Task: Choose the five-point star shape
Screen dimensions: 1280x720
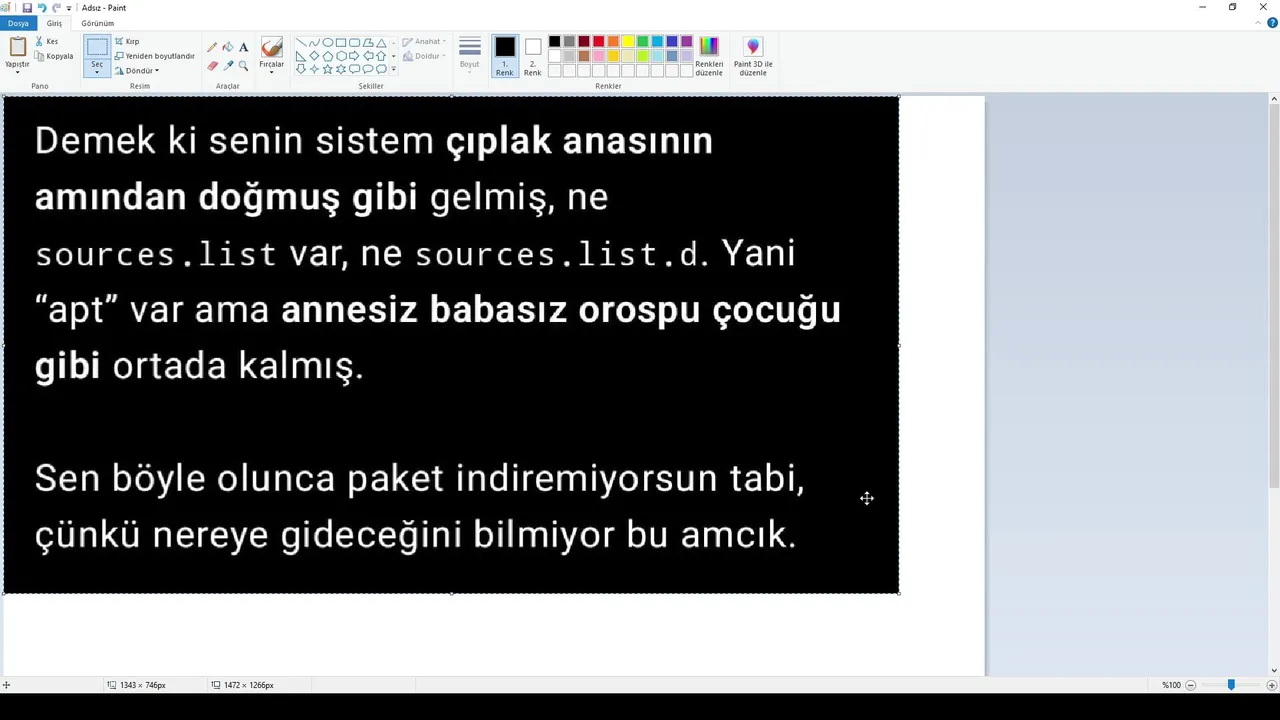Action: [x=327, y=69]
